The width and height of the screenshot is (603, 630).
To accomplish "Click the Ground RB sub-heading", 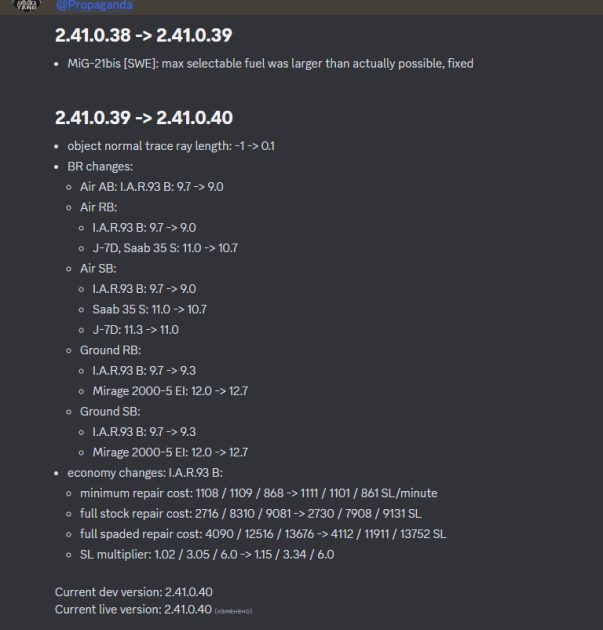I will pyautogui.click(x=110, y=350).
